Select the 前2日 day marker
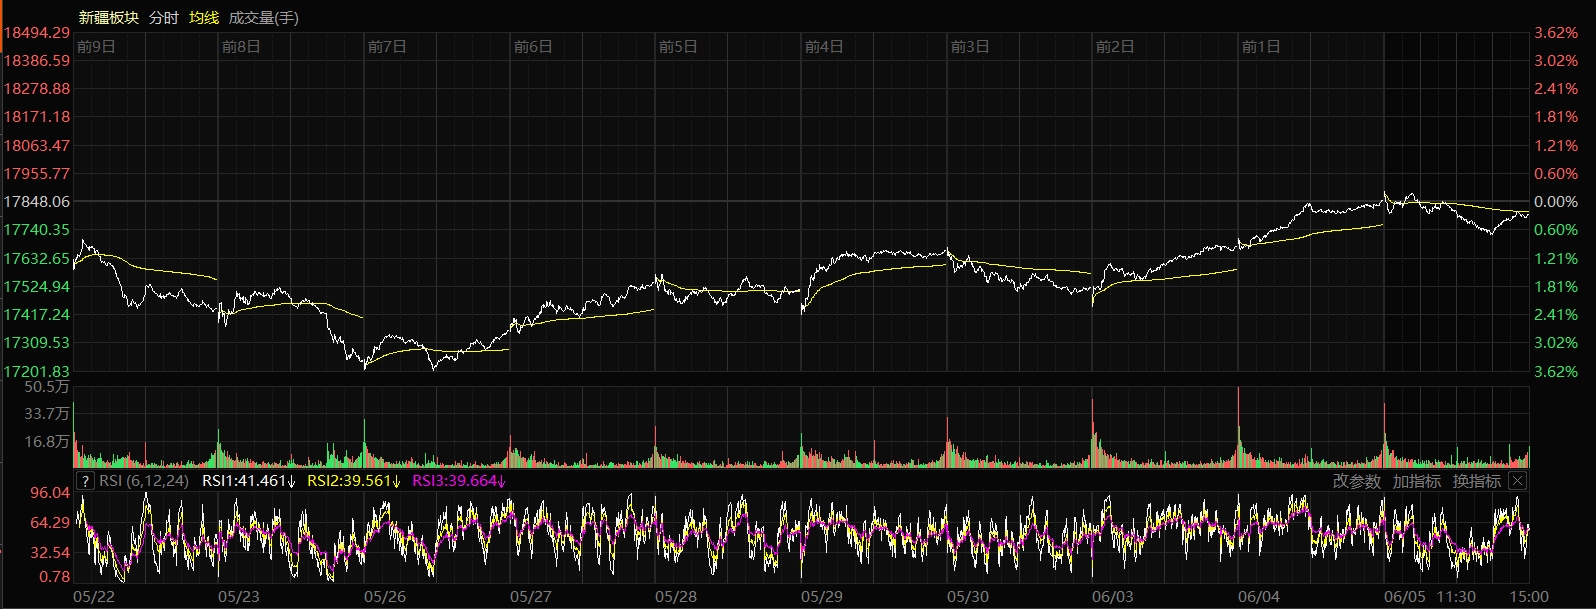The width and height of the screenshot is (1596, 609). (1115, 47)
